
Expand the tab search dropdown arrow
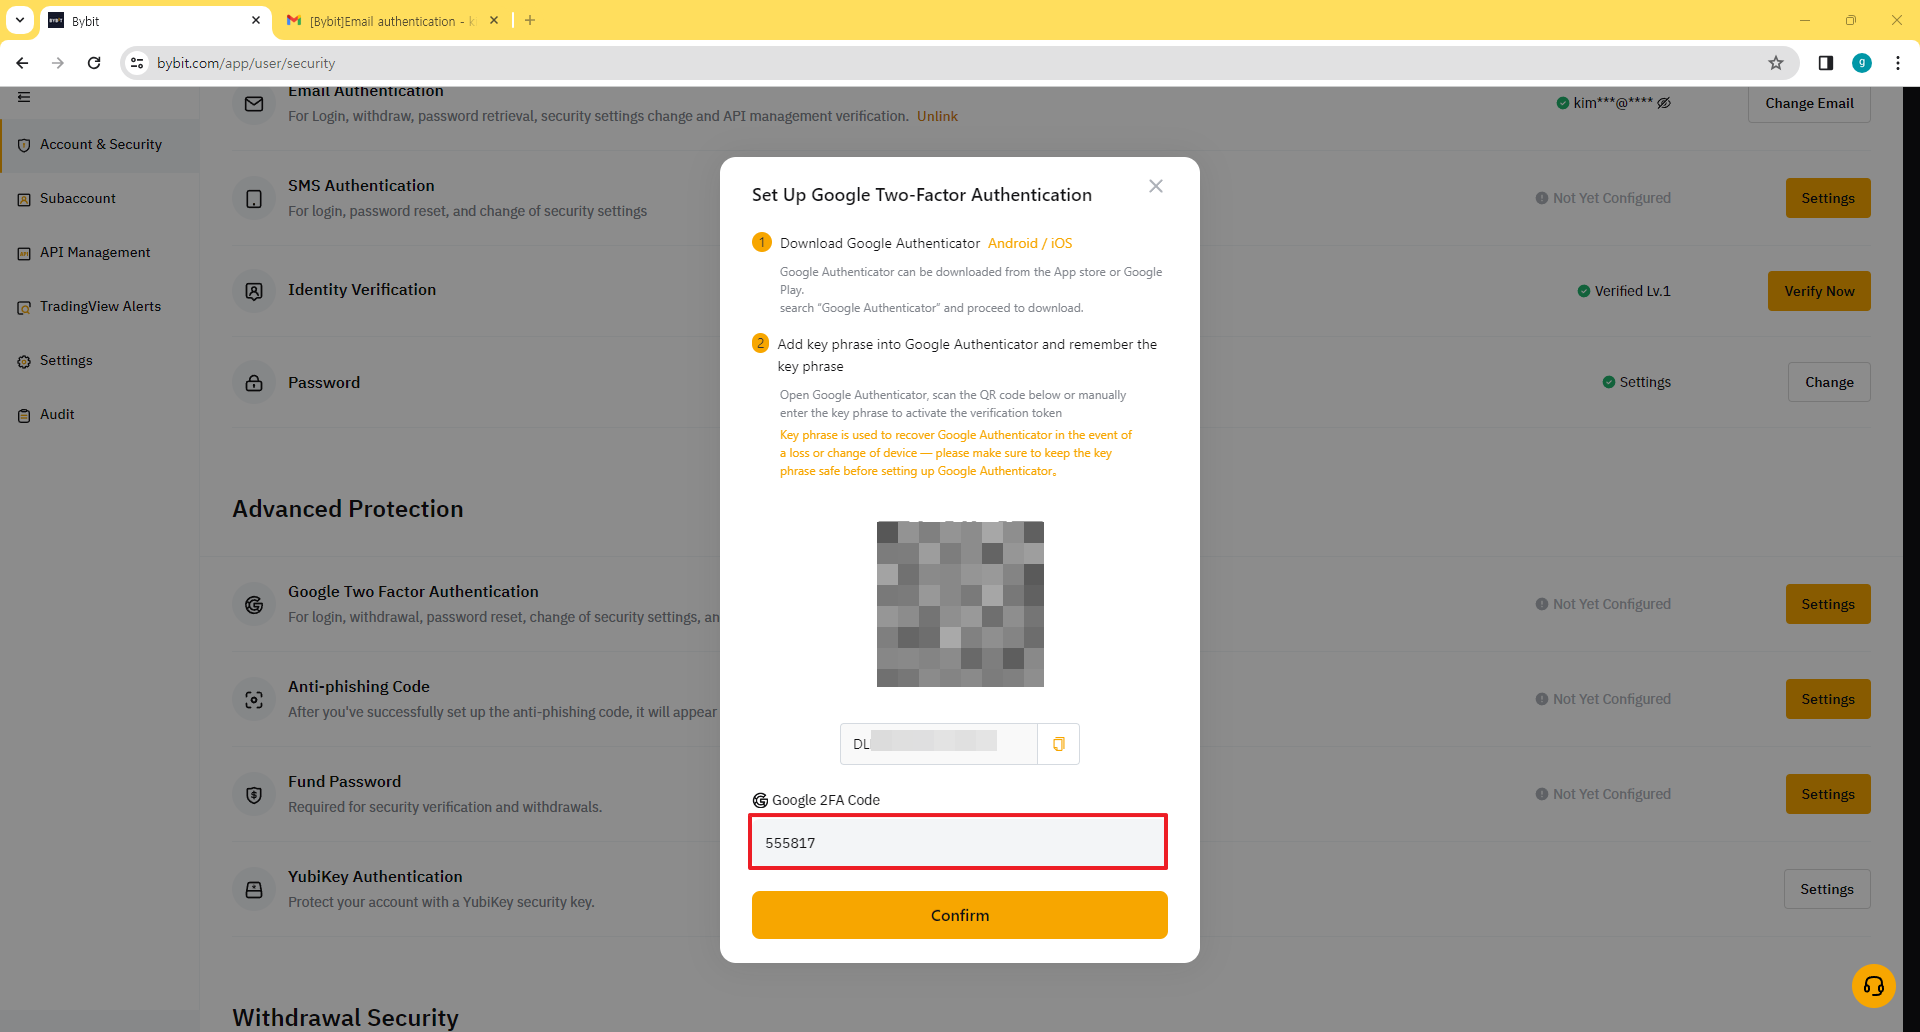coord(20,20)
